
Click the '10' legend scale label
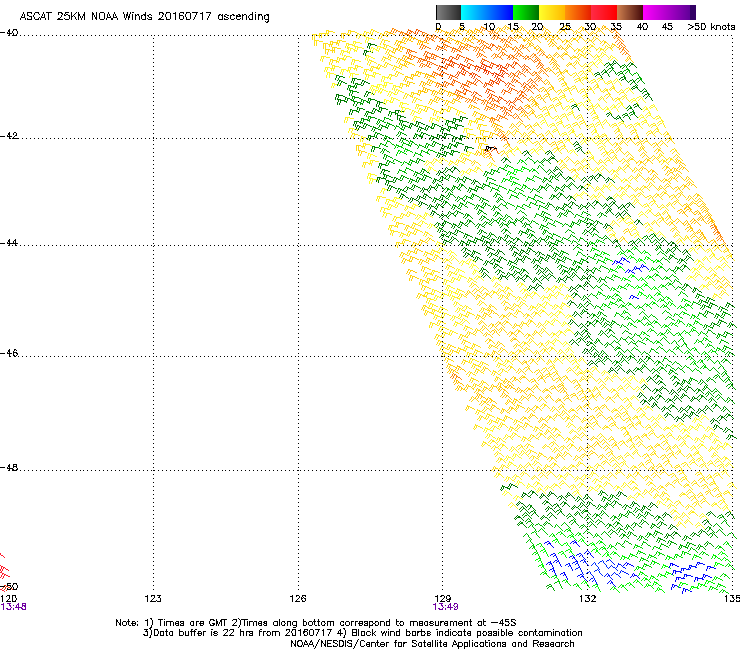coord(489,27)
